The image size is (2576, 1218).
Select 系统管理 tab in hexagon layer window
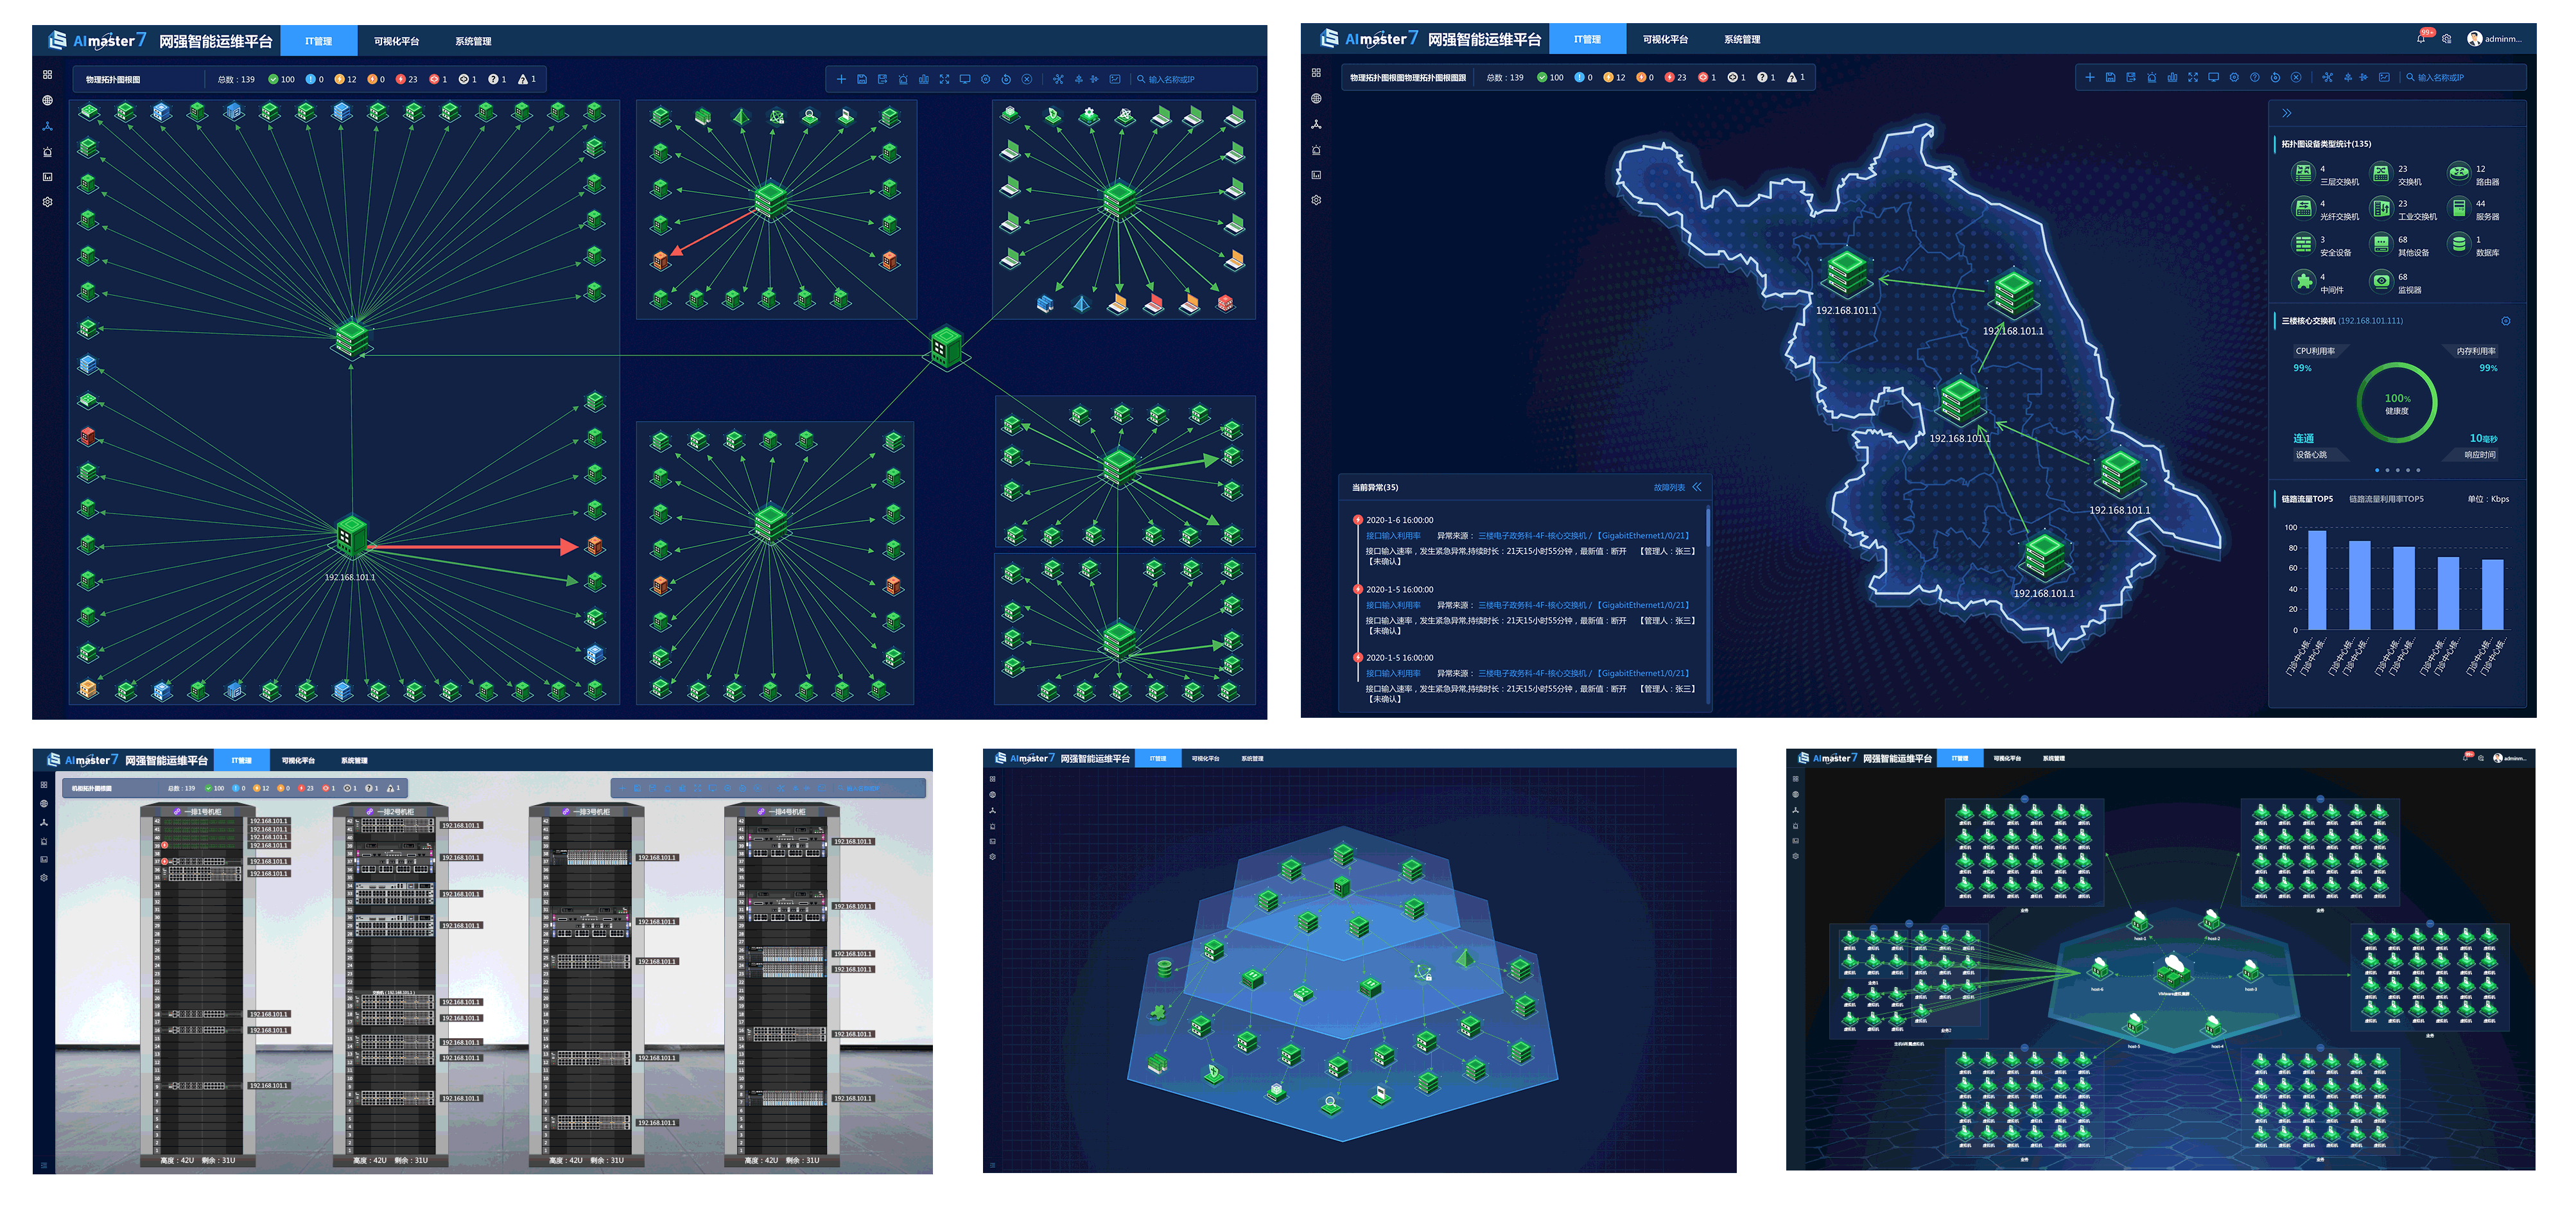(1252, 759)
